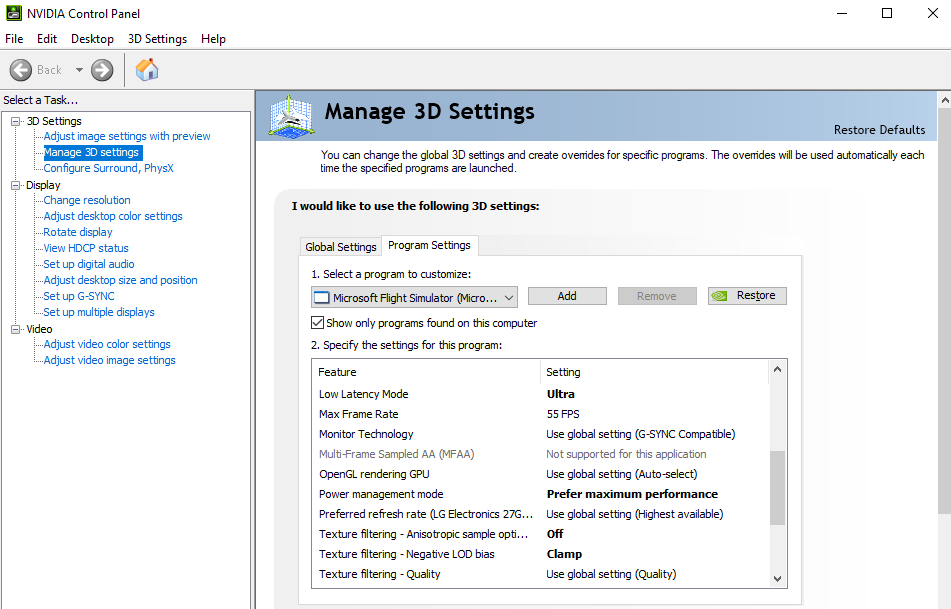Viewport: 951px width, 609px height.
Task: Select 'Manage 3D settings' in the task list
Action: click(x=92, y=152)
